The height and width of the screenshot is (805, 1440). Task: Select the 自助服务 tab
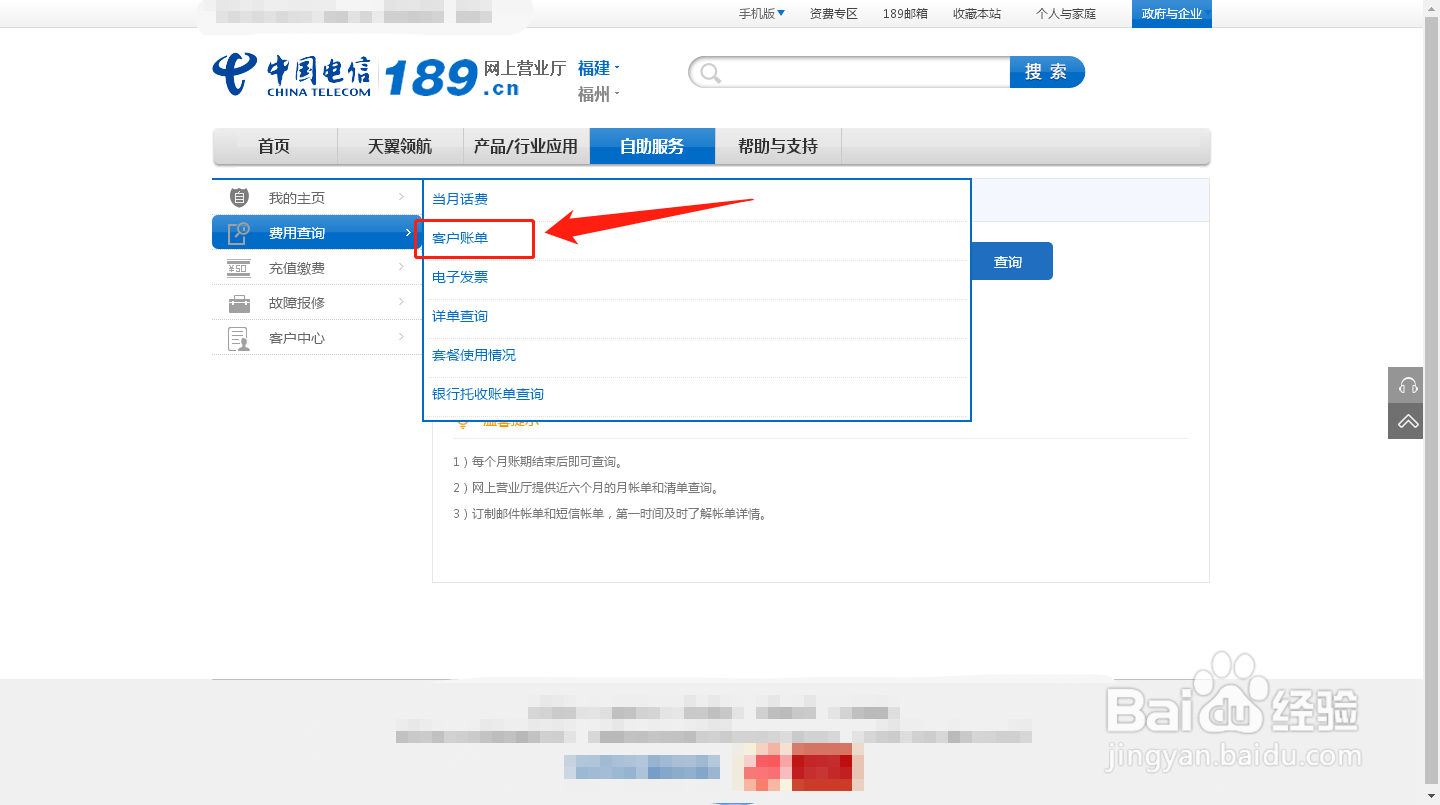click(x=652, y=146)
